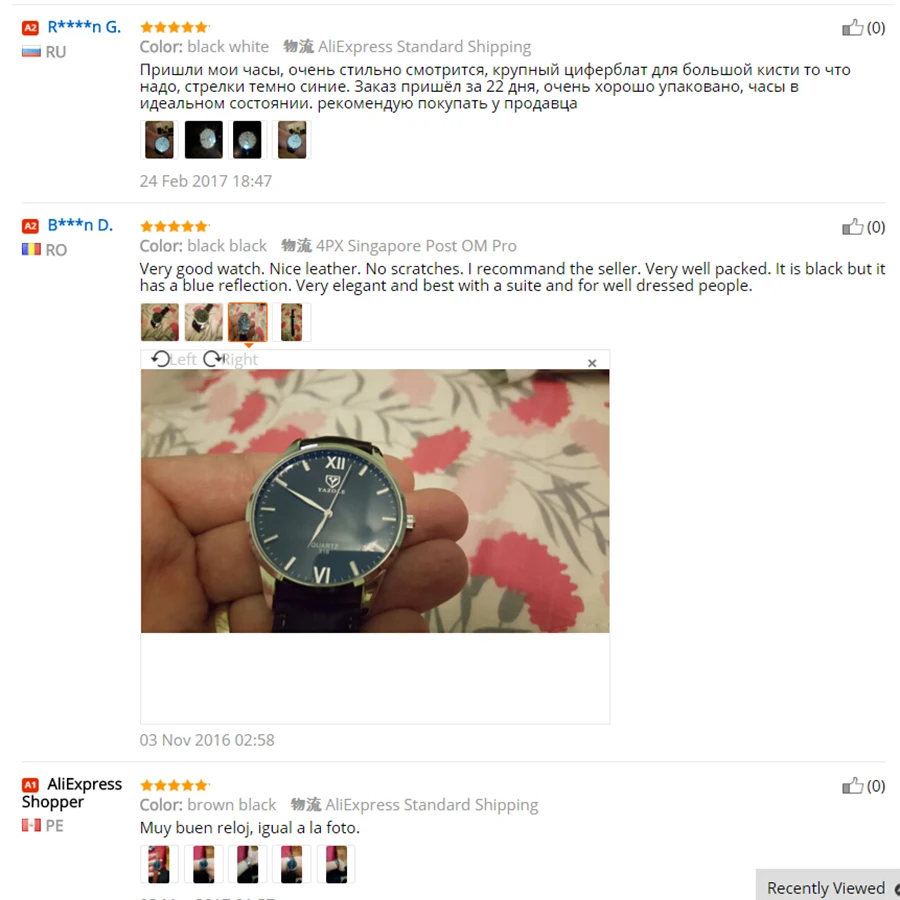
Task: Rotate the enlarged photo right
Action: tap(231, 359)
